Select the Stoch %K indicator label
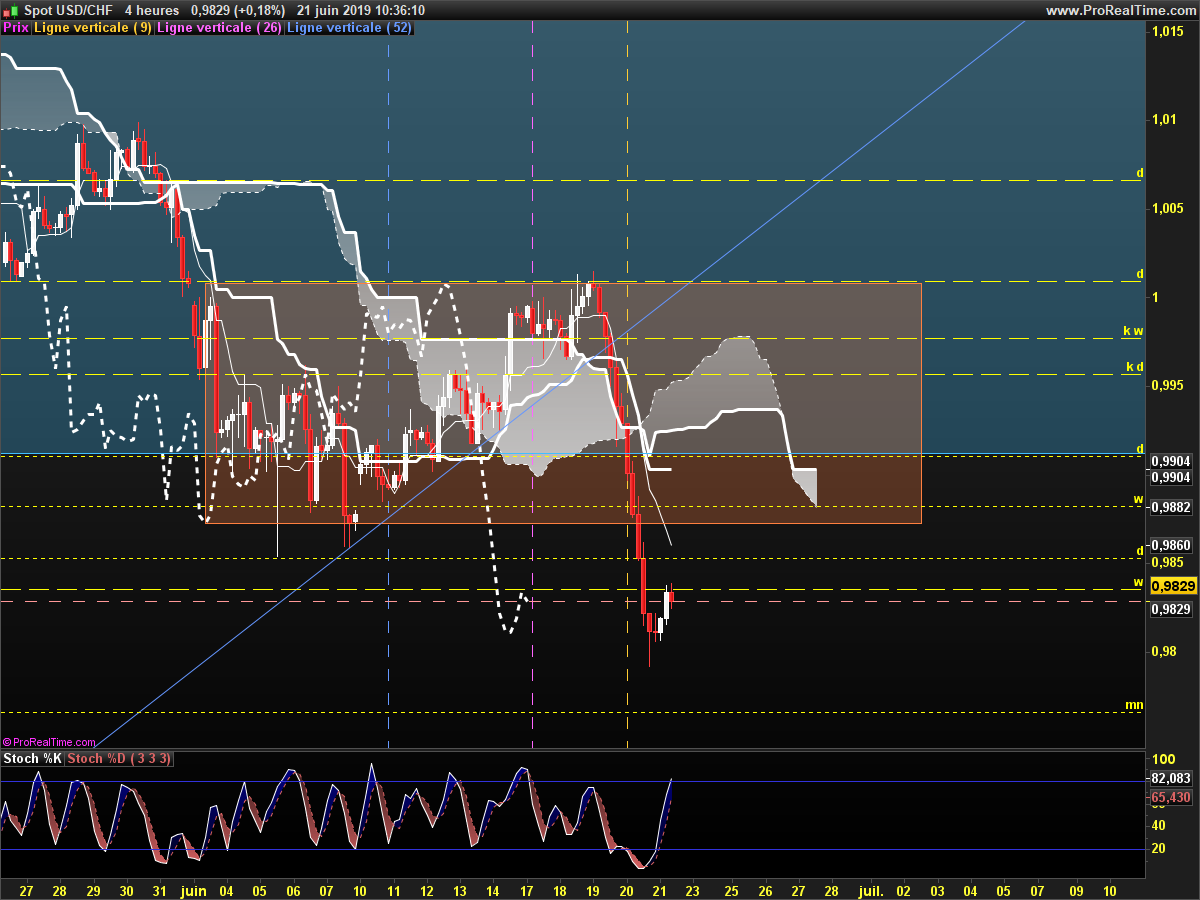The image size is (1200, 900). (33, 759)
